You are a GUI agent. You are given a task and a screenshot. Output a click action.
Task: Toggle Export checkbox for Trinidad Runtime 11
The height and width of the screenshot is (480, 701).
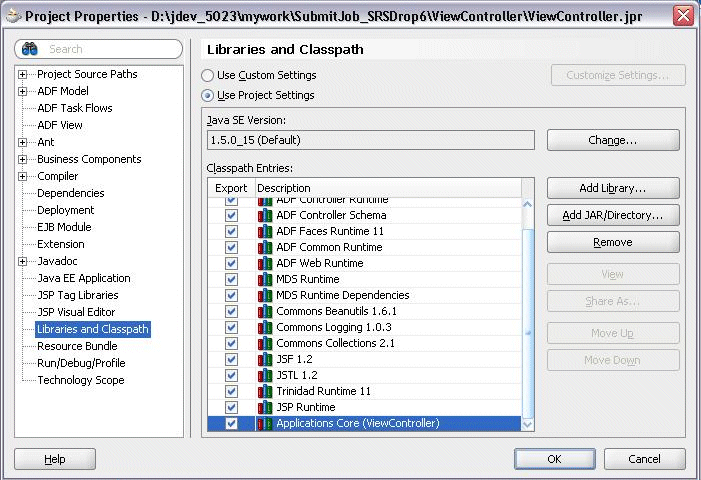(x=231, y=392)
